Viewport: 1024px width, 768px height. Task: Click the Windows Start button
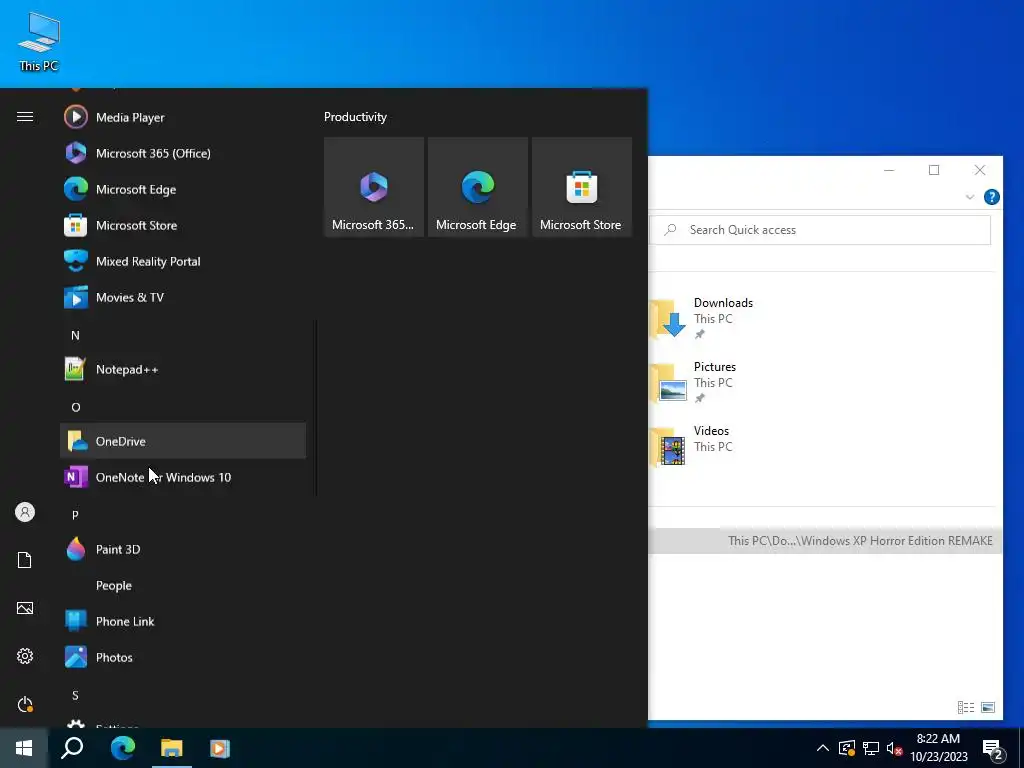24,748
